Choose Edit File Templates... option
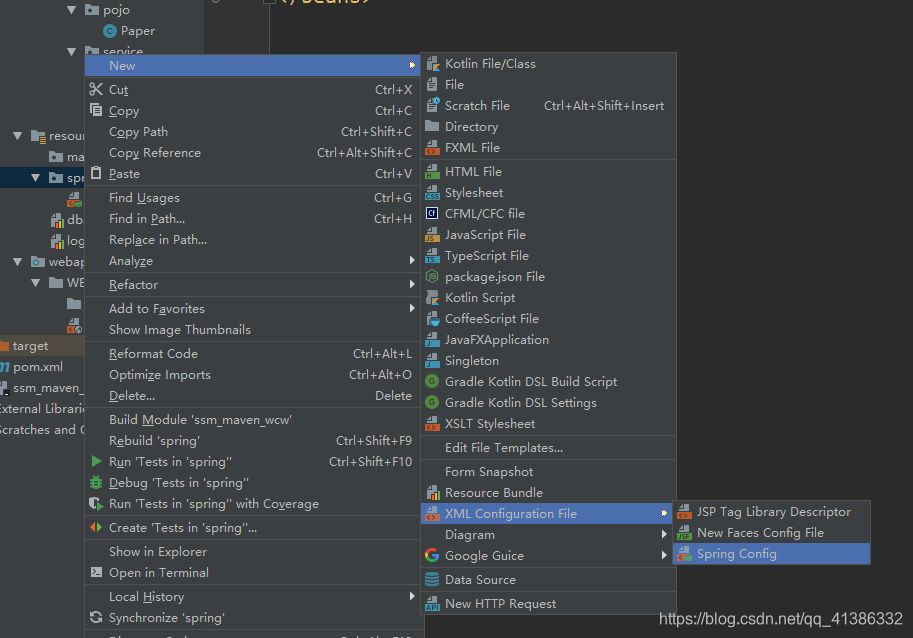 point(548,448)
